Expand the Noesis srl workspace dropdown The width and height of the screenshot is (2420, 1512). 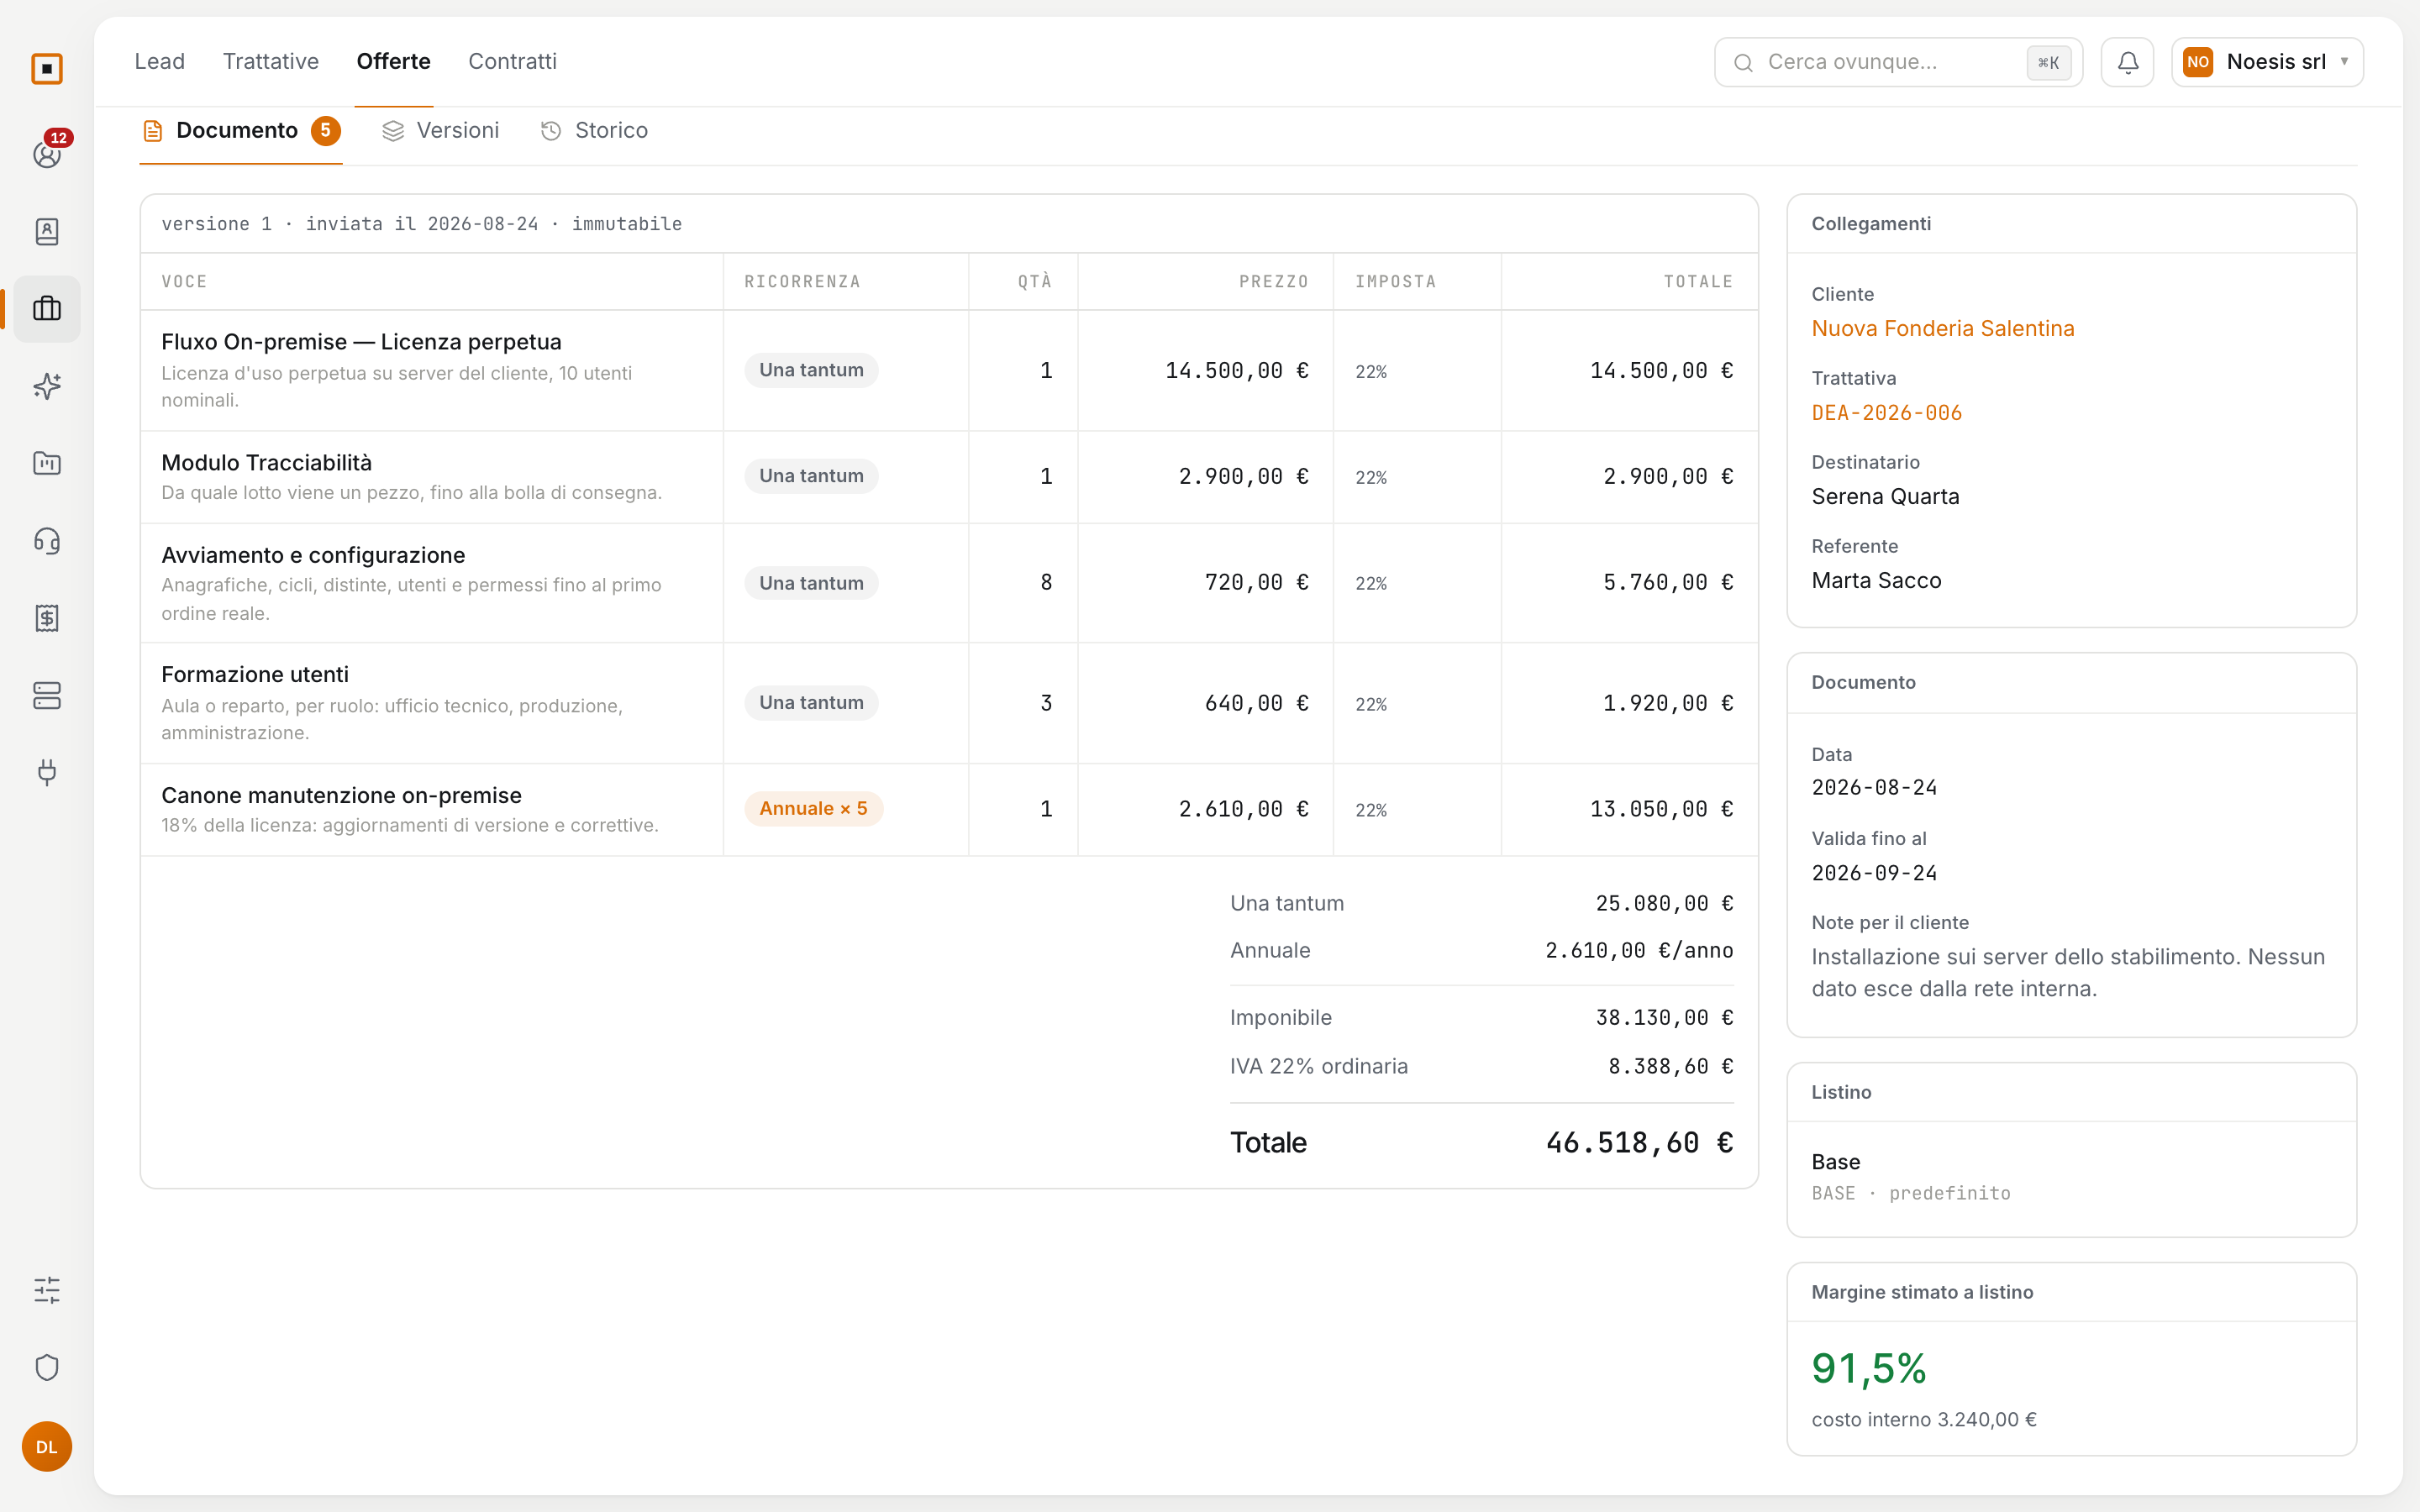(x=2267, y=62)
